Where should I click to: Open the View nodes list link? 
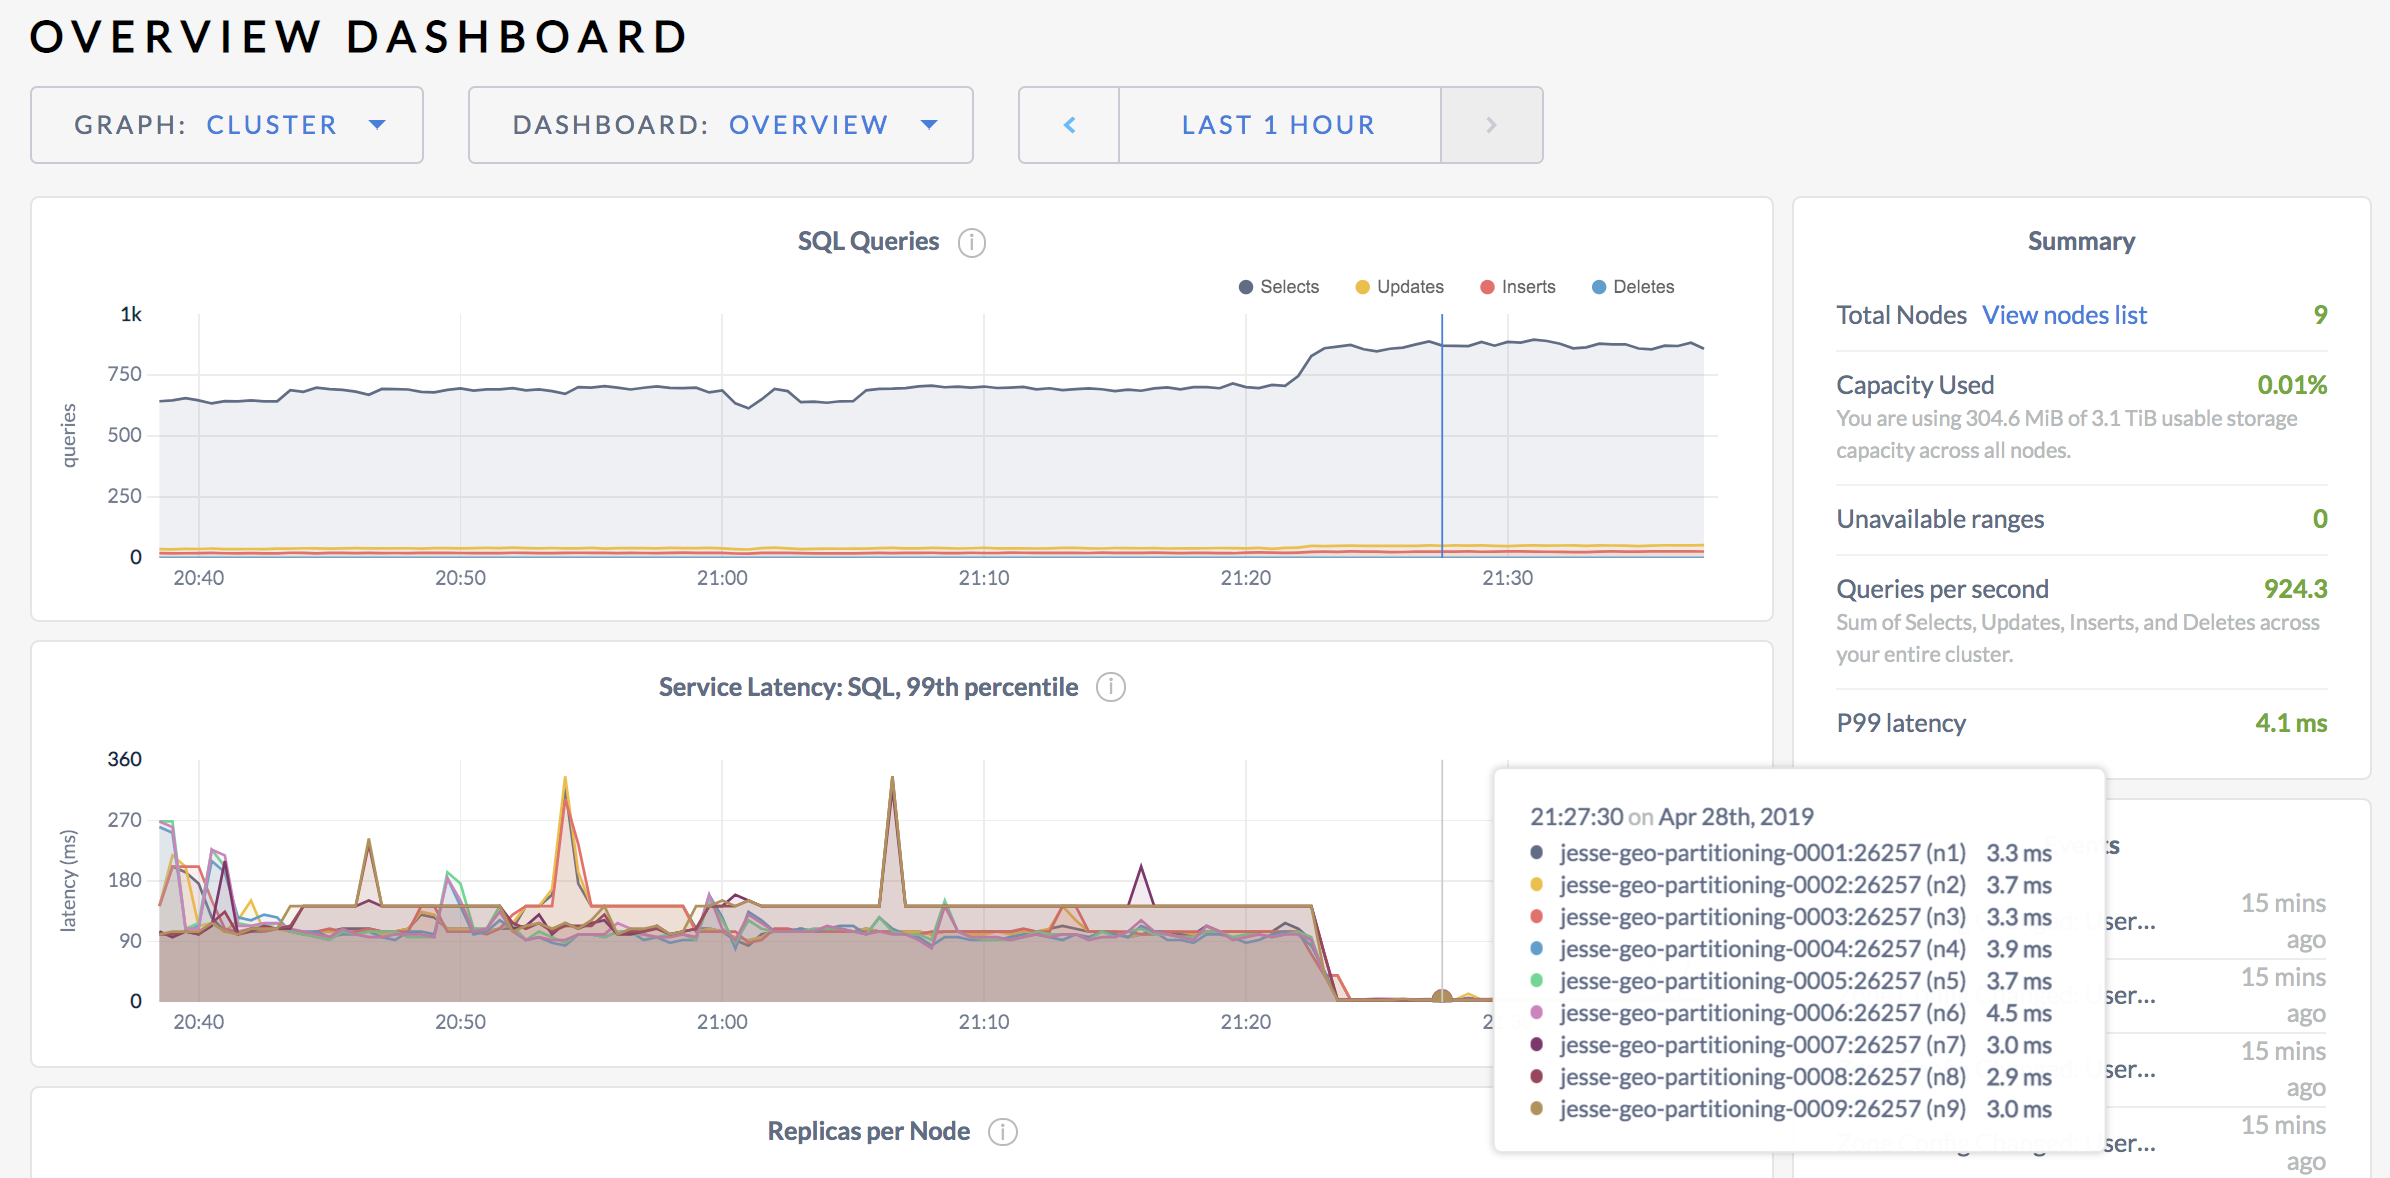[2065, 314]
